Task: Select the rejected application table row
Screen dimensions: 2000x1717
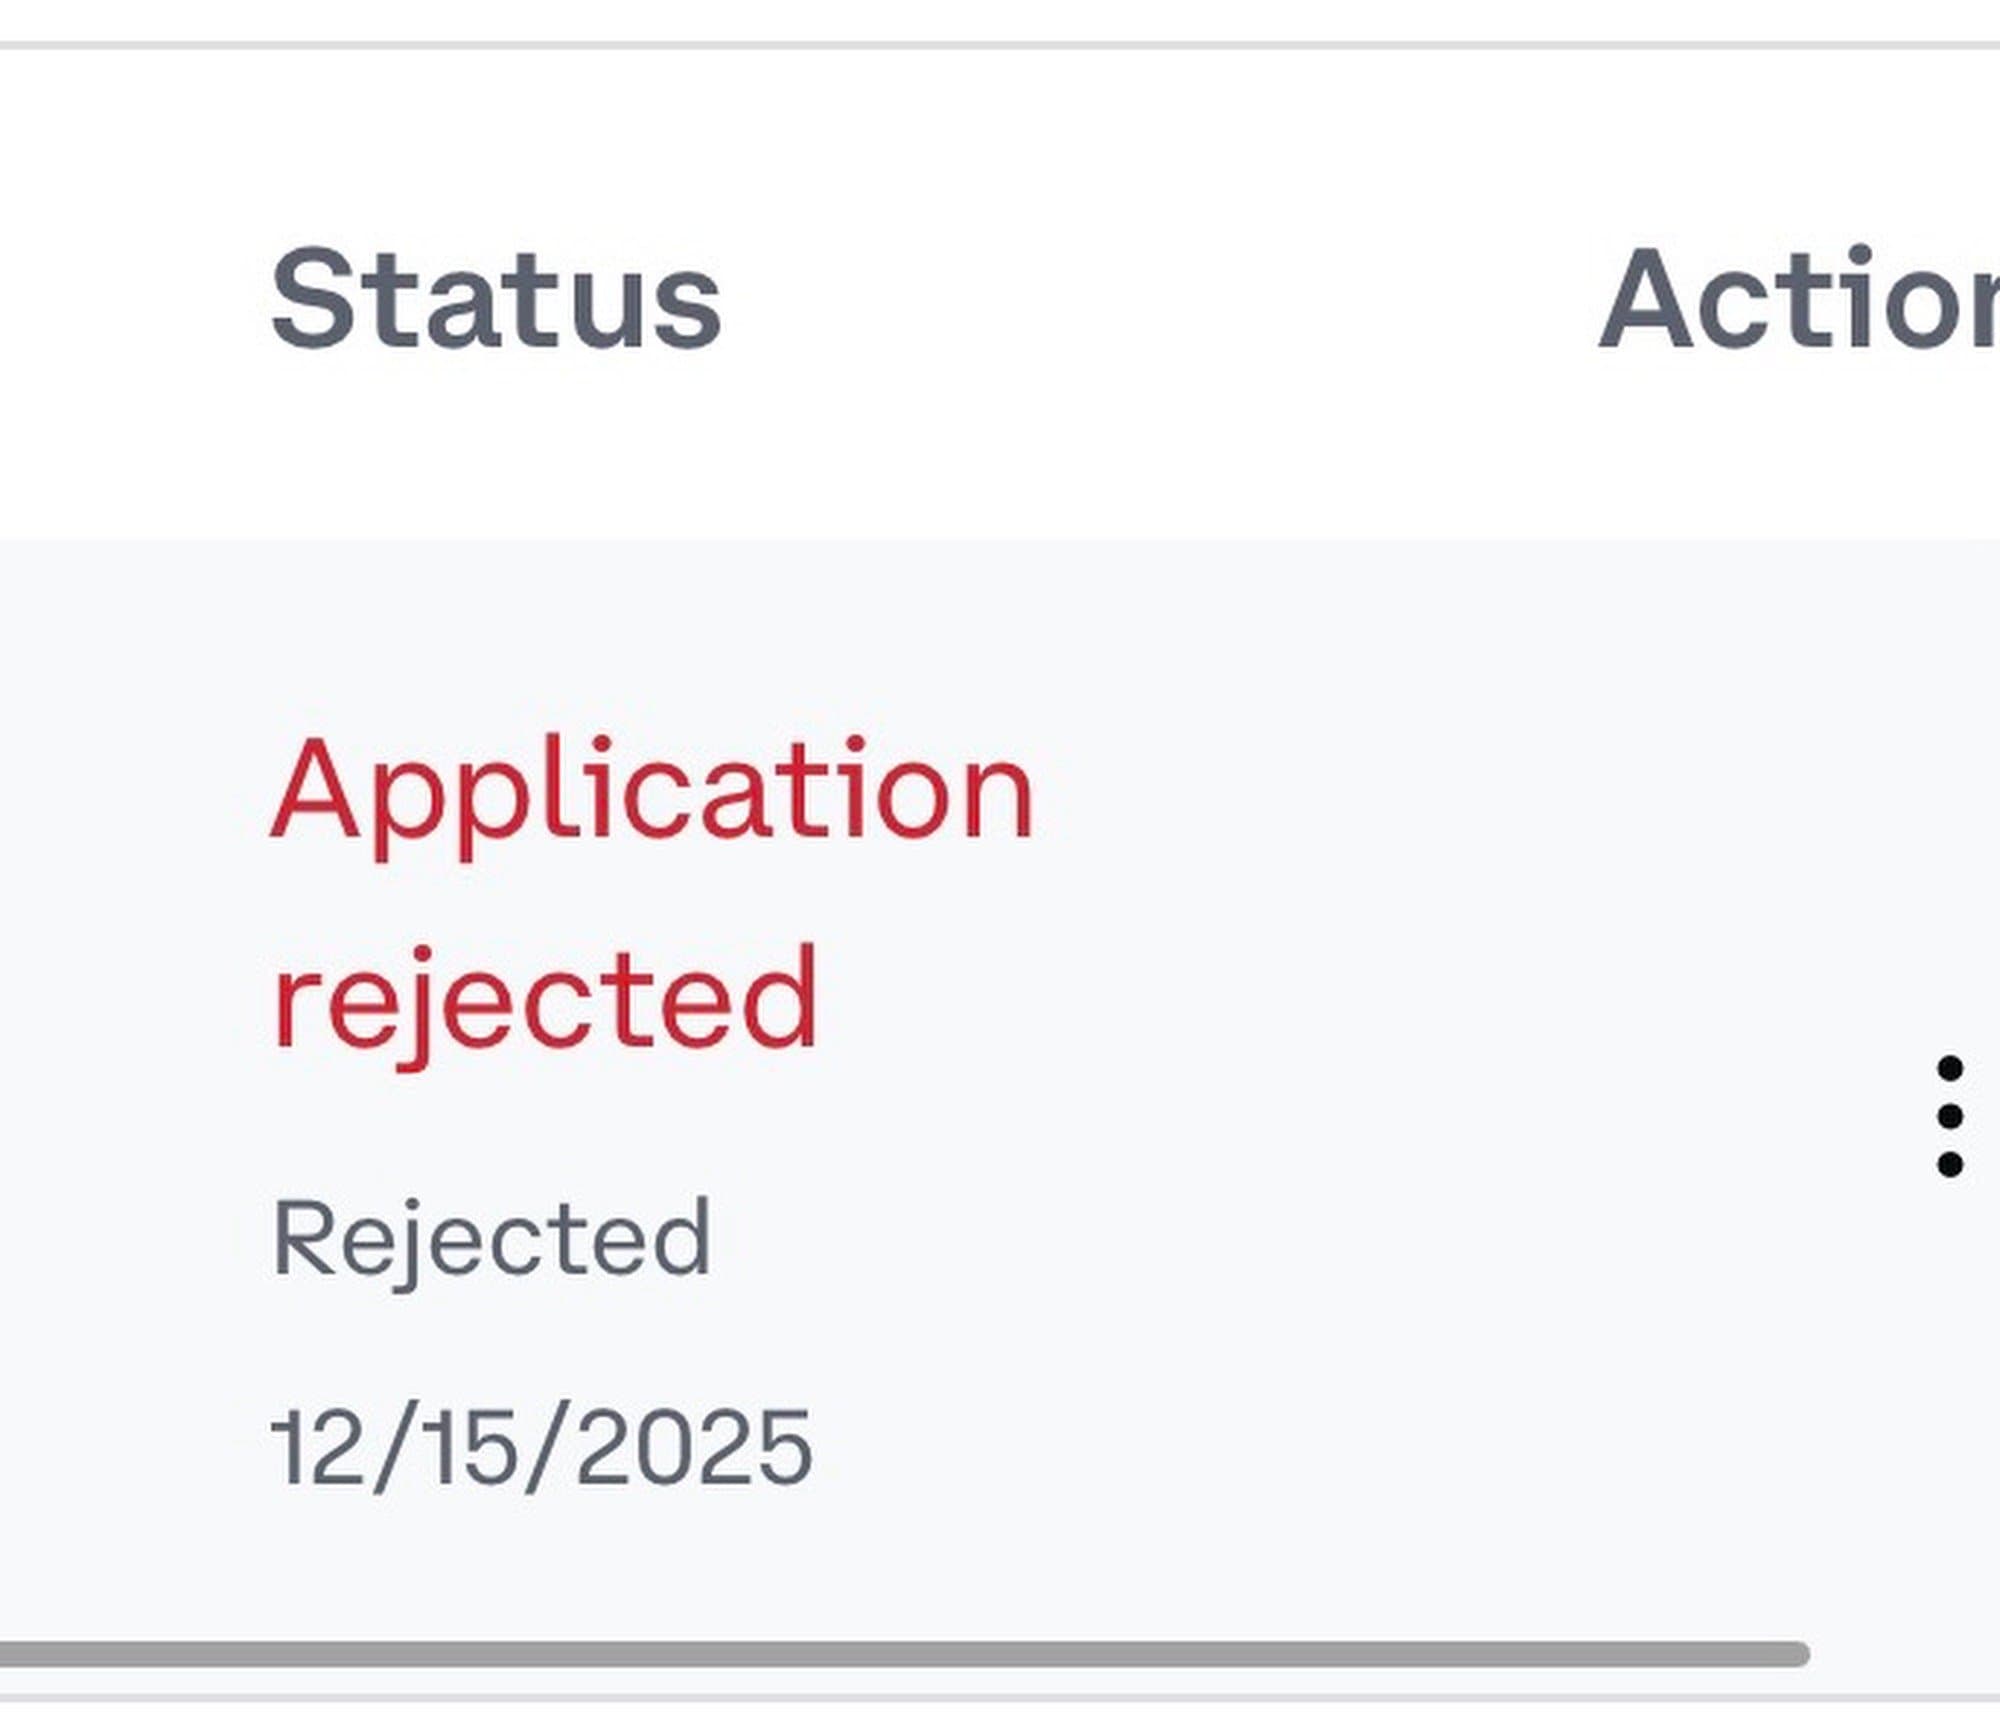Action: click(1300, 1100)
